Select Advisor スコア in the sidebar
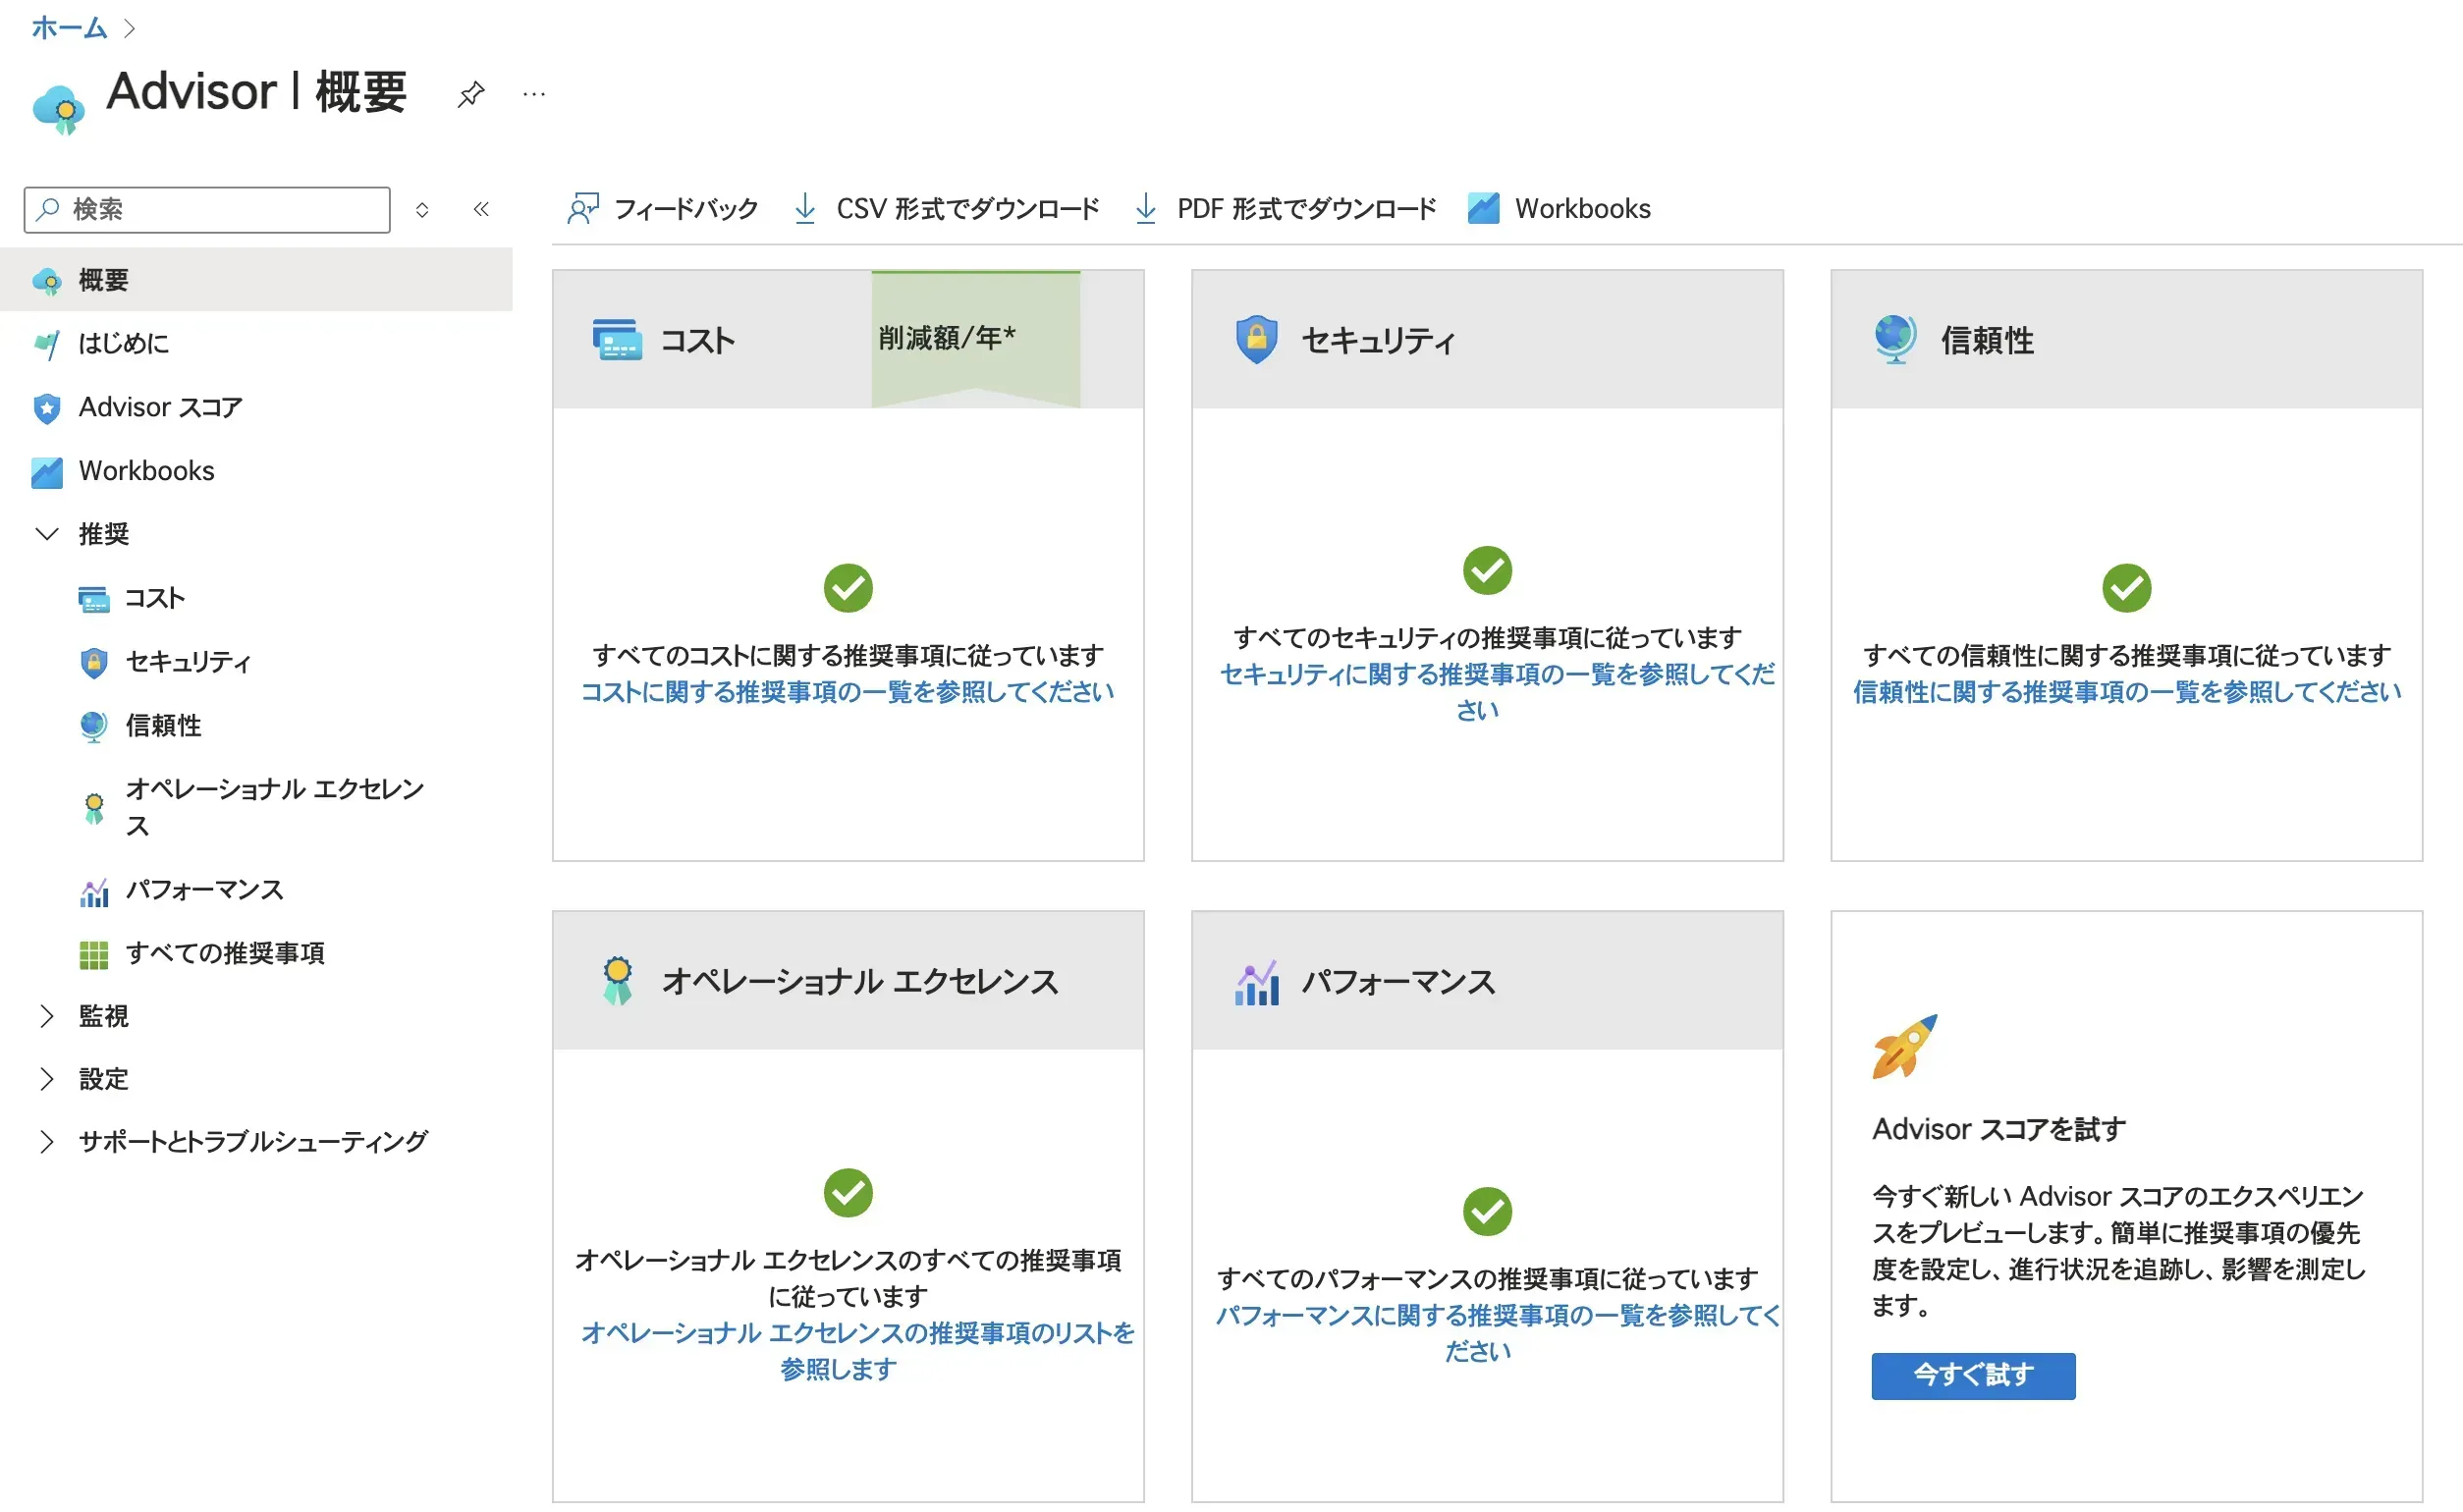This screenshot has width=2463, height=1512. (x=160, y=407)
